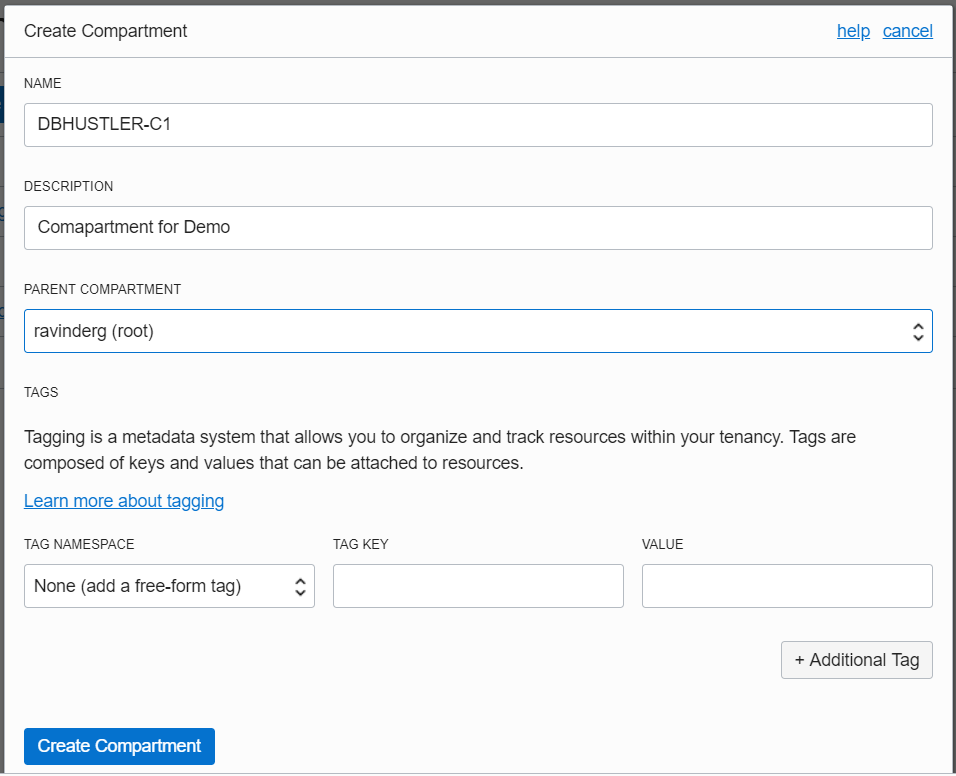
Task: Click the TAG KEY column label
Action: (360, 544)
